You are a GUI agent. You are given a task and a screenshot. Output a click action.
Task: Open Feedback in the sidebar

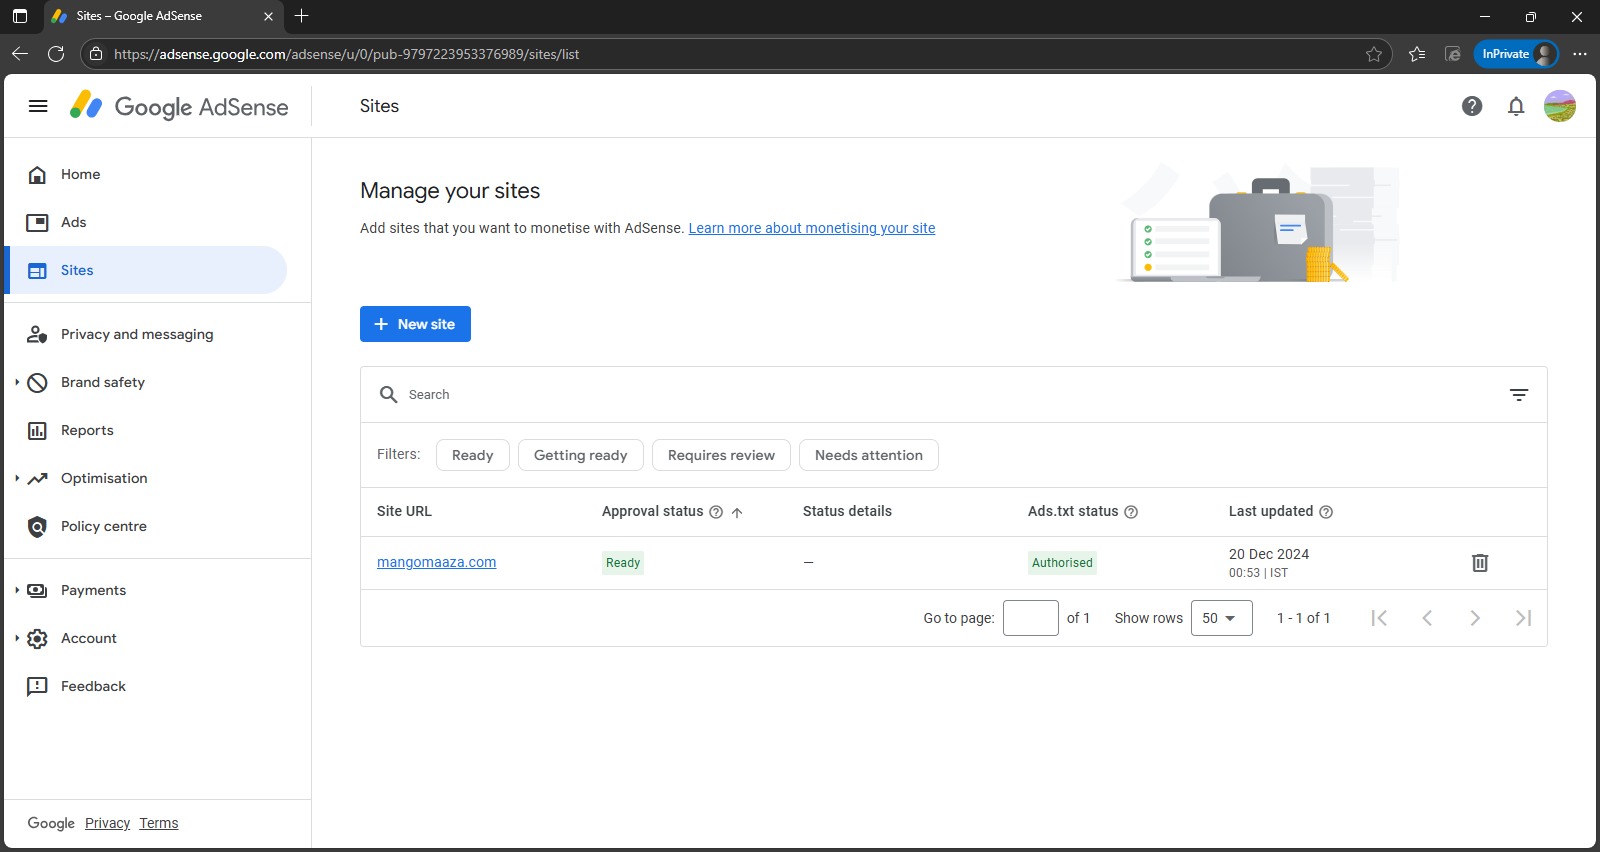click(145, 686)
